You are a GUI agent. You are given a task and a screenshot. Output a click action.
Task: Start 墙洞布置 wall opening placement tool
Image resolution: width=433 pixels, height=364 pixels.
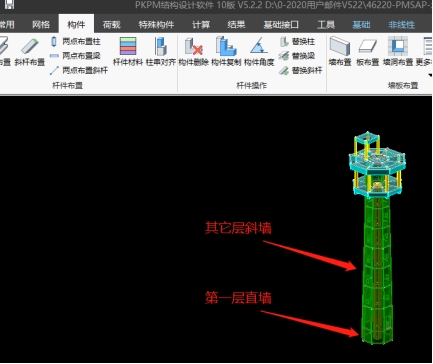point(398,52)
